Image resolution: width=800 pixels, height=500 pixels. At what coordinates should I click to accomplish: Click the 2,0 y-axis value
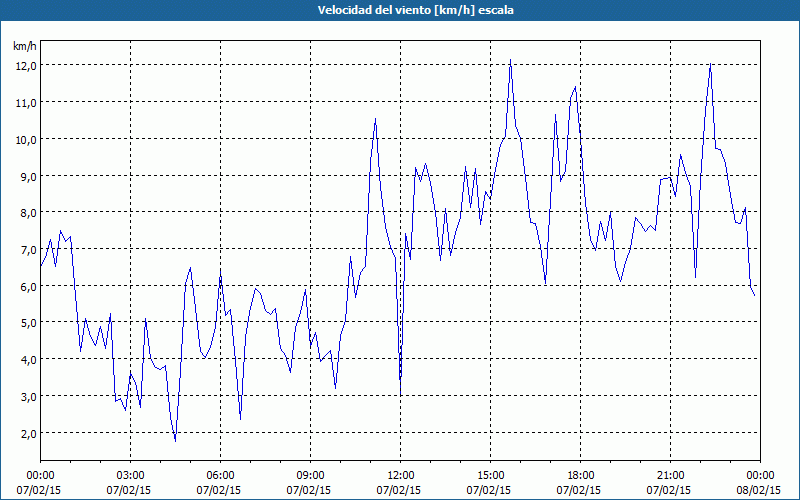pos(28,433)
